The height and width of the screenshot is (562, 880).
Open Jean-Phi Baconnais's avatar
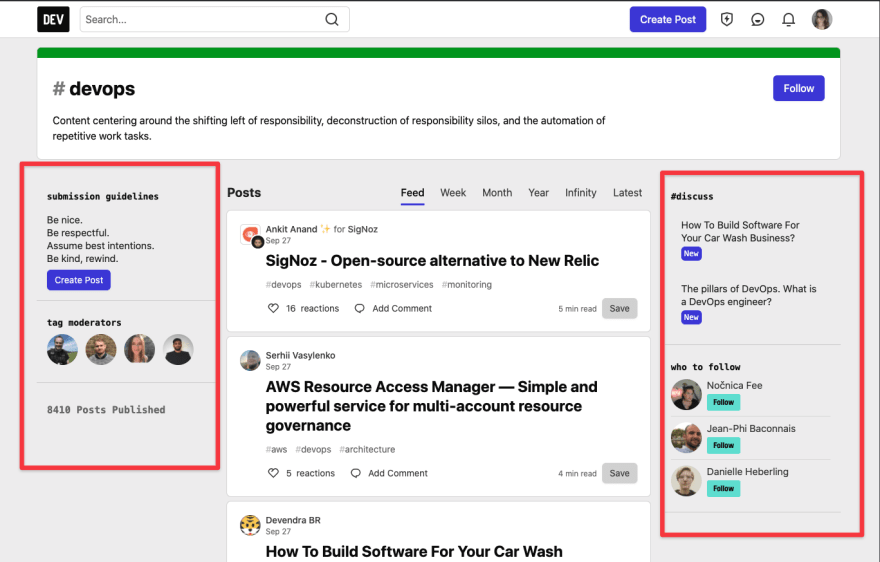686,437
